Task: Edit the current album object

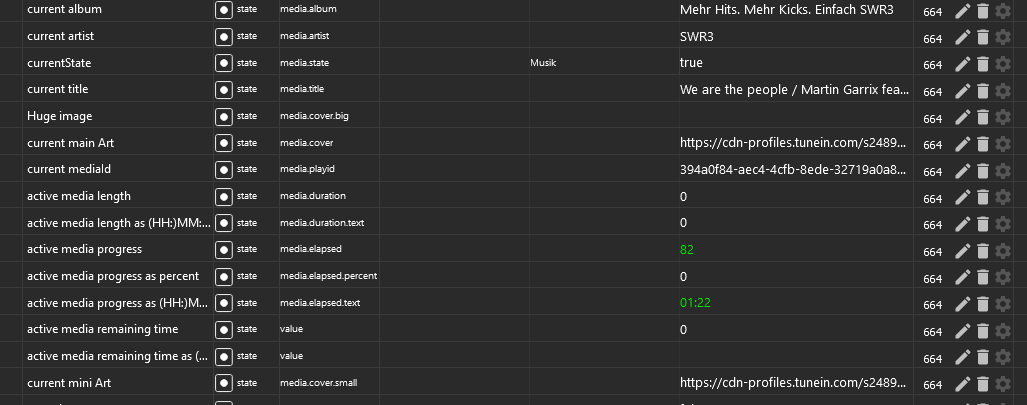Action: (962, 10)
